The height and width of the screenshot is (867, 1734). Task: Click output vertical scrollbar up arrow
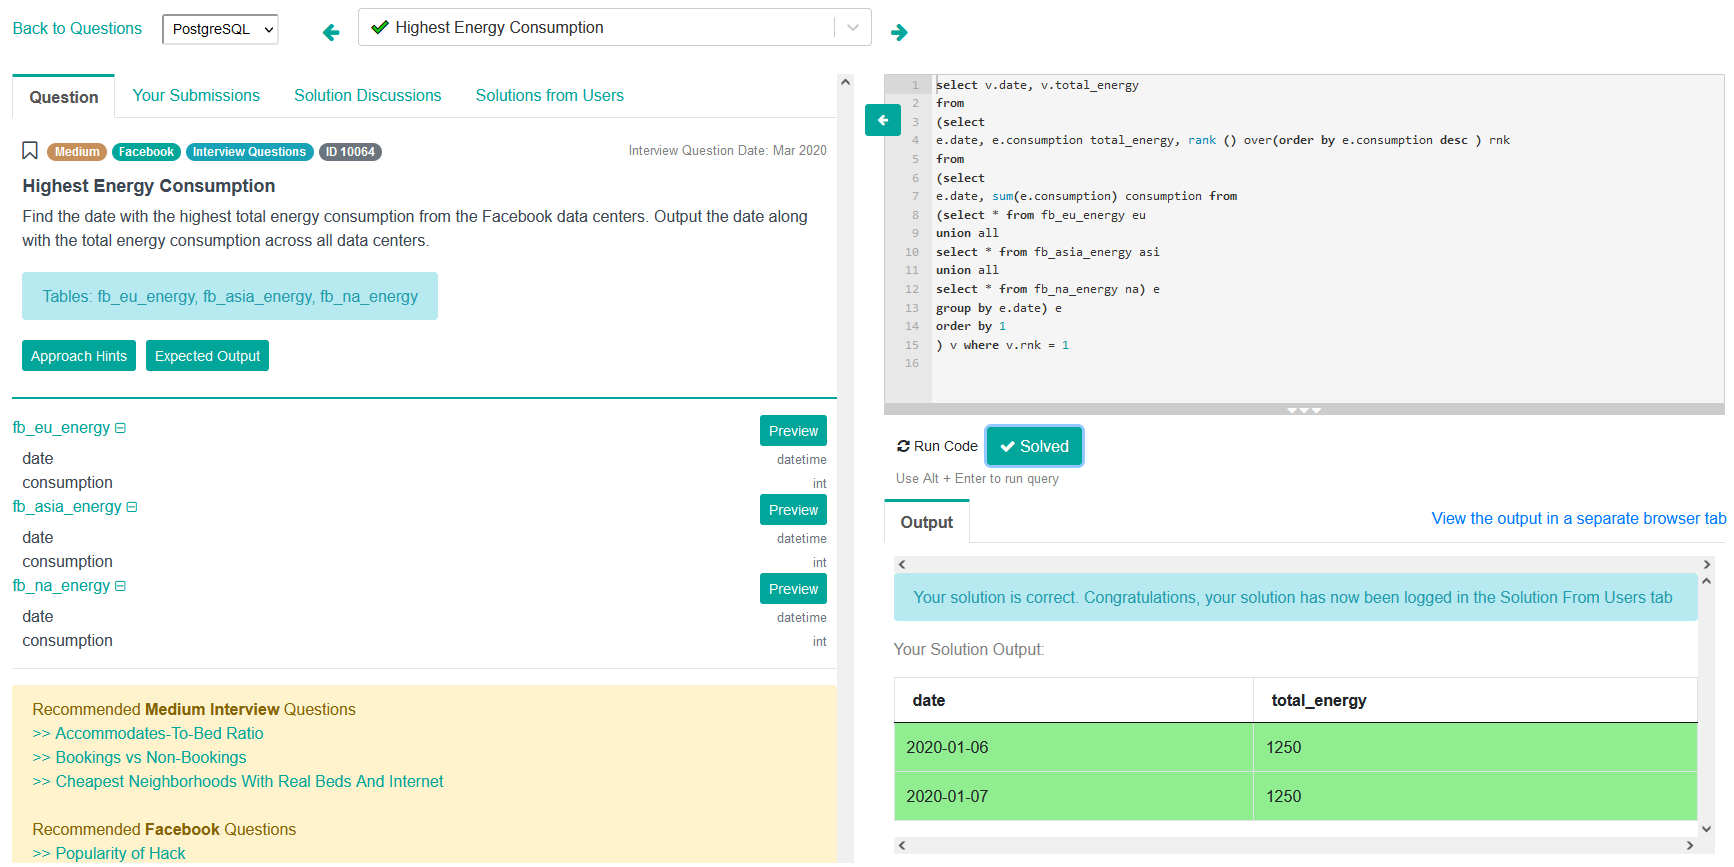(x=1706, y=581)
